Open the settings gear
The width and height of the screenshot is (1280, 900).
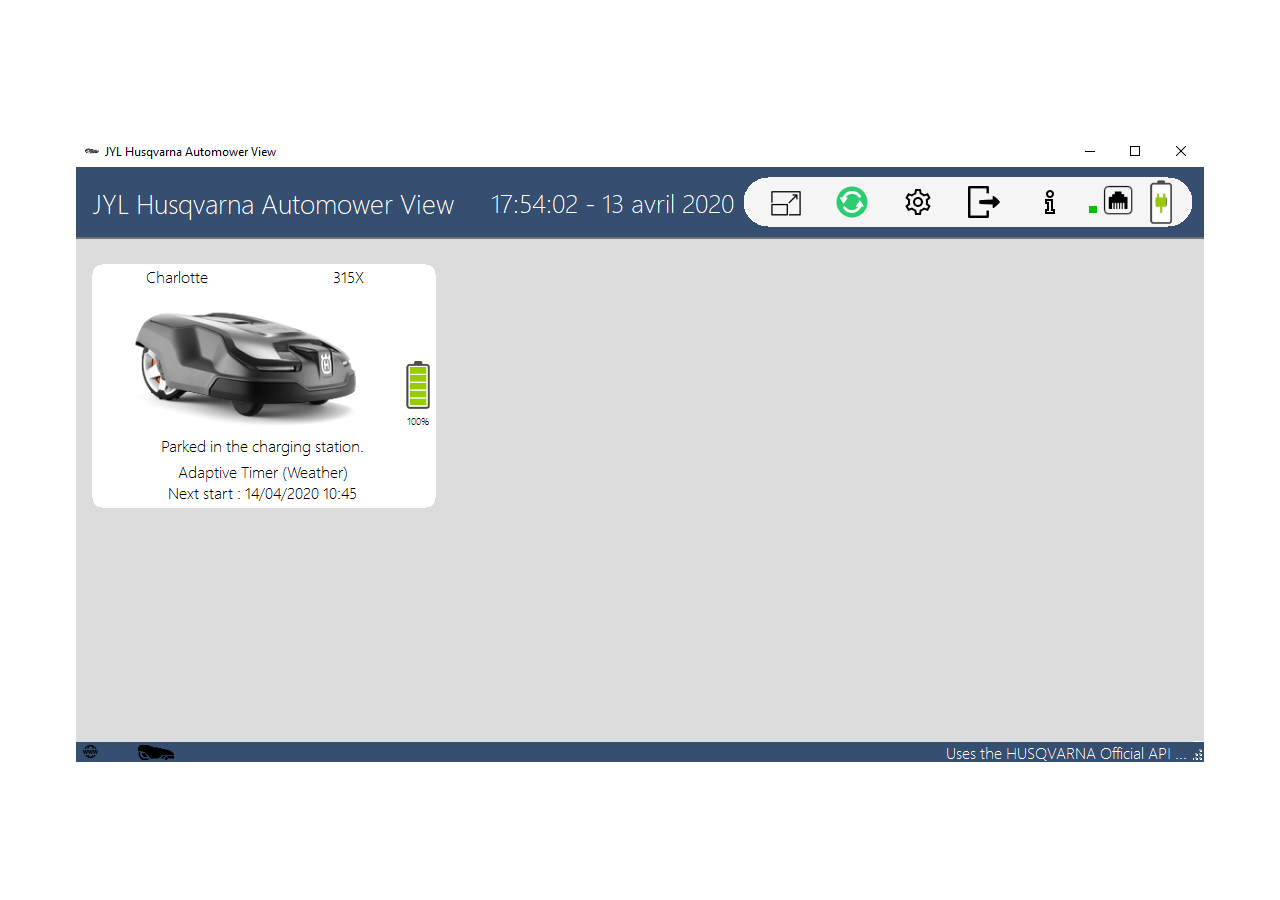coord(917,202)
